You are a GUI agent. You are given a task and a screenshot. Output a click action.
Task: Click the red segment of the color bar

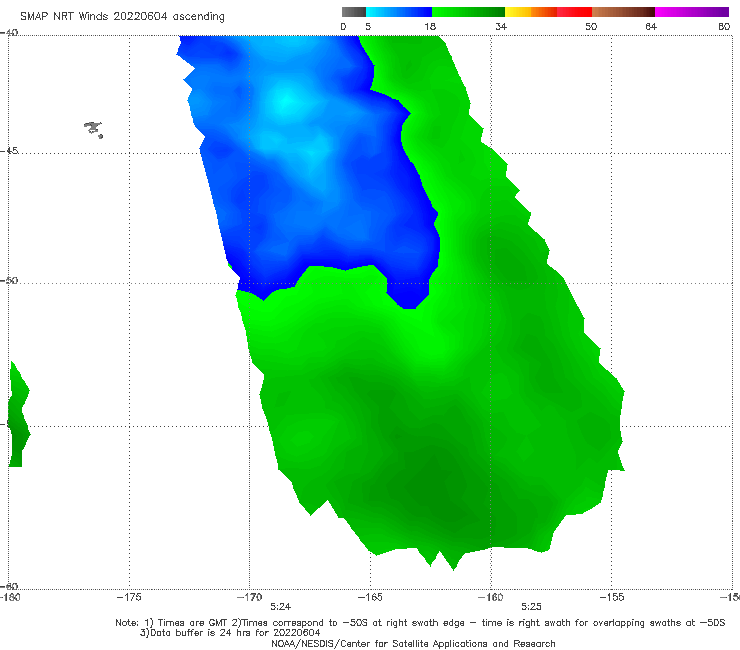click(574, 12)
